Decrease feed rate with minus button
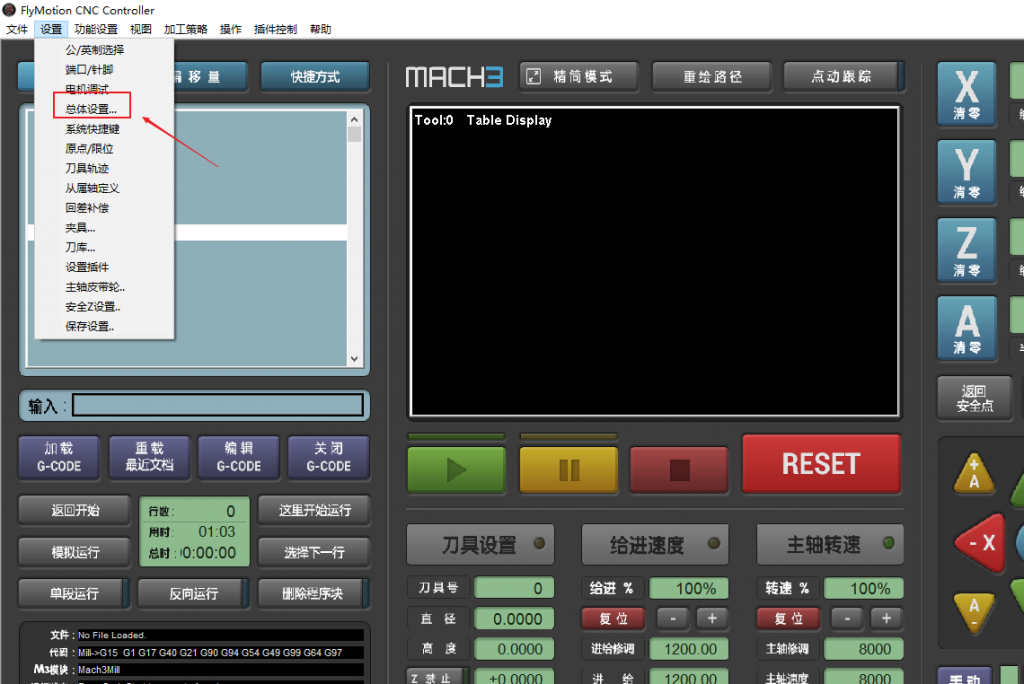This screenshot has height=684, width=1024. click(673, 618)
